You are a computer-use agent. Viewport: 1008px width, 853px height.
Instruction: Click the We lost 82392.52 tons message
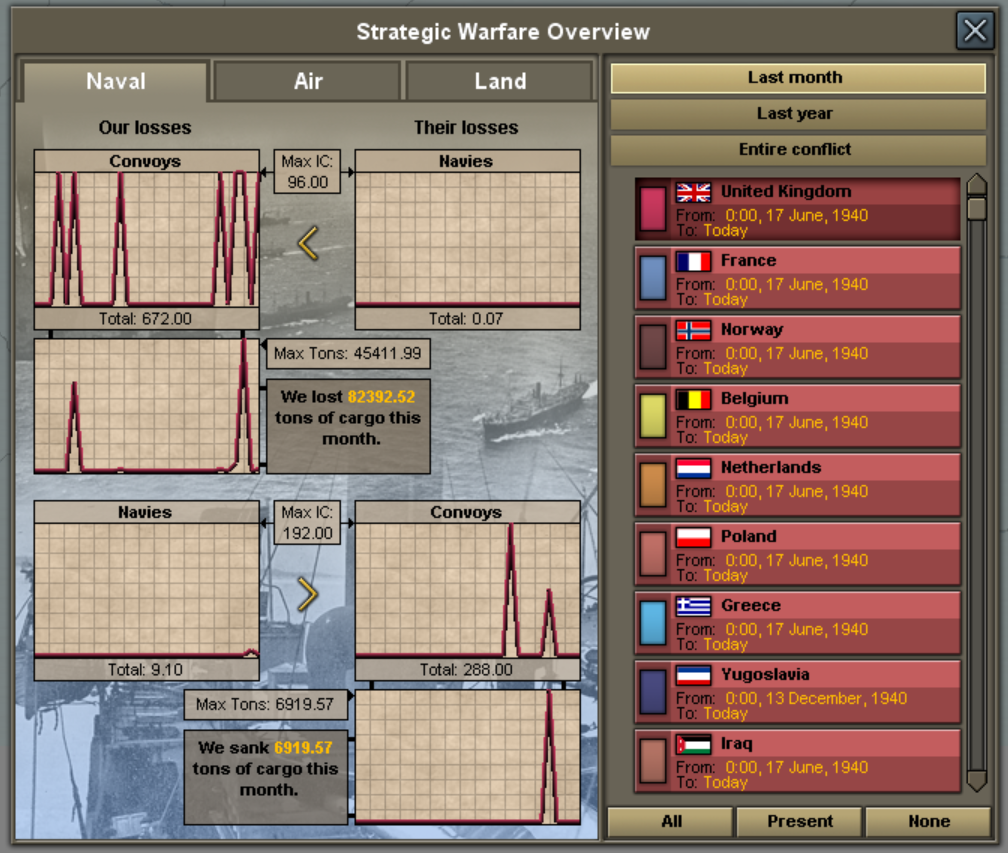[x=348, y=426]
